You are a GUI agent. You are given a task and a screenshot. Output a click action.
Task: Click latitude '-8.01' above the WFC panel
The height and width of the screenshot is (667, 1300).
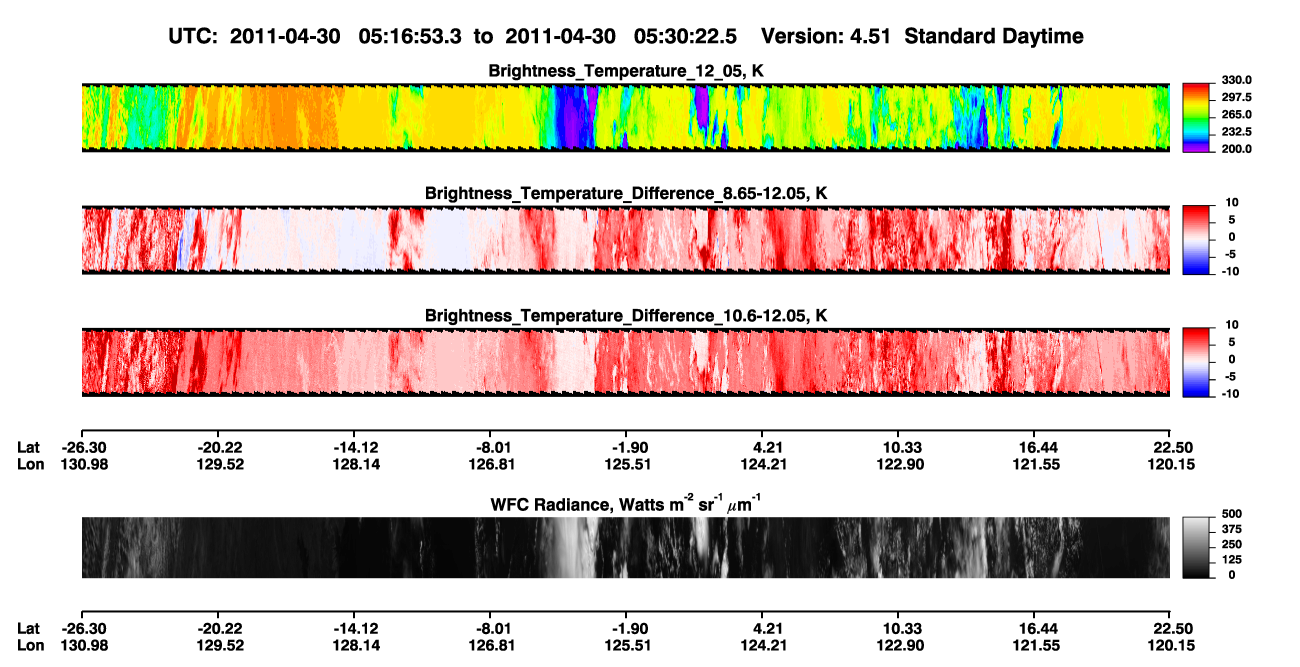[494, 448]
